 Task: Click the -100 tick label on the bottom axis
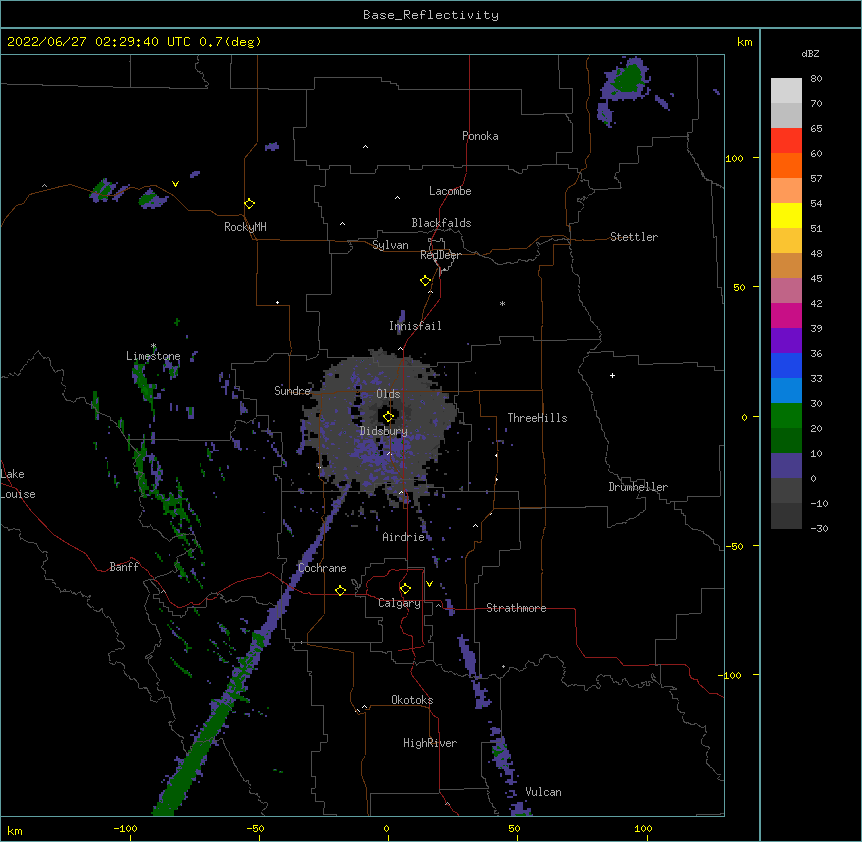click(125, 828)
